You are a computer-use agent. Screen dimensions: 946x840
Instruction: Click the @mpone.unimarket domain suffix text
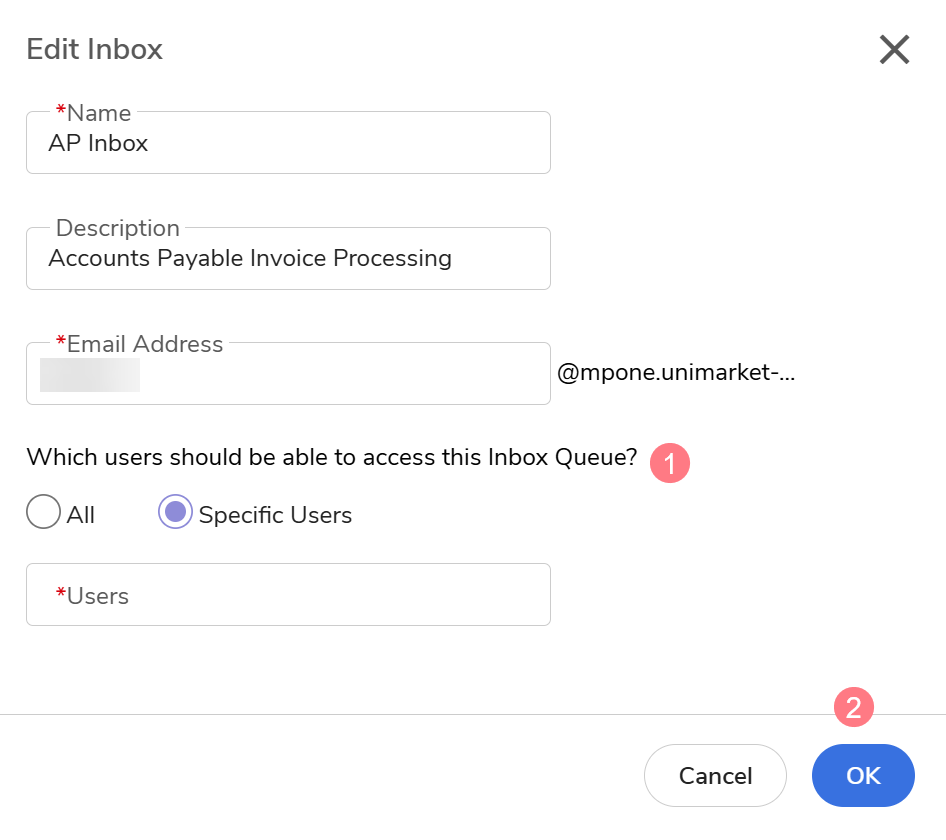(676, 375)
